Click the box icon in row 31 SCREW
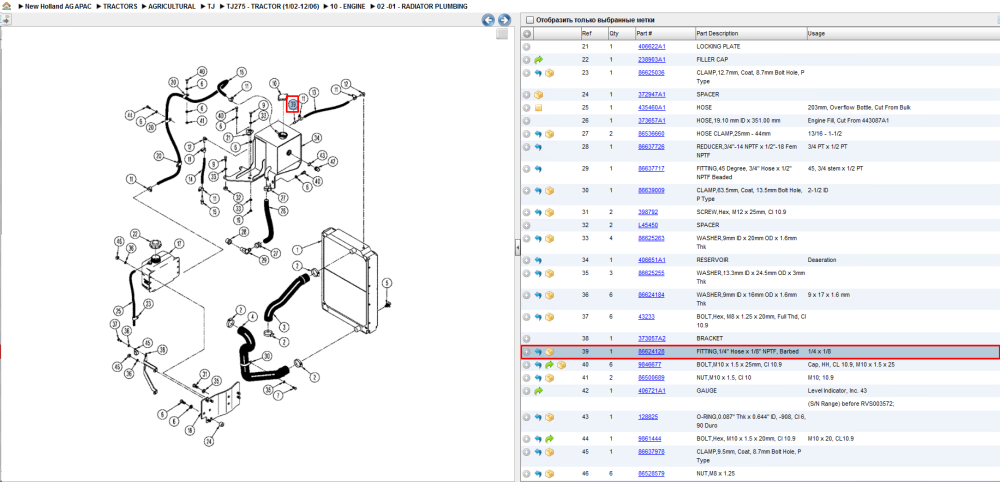The image size is (1000, 482). [x=549, y=212]
